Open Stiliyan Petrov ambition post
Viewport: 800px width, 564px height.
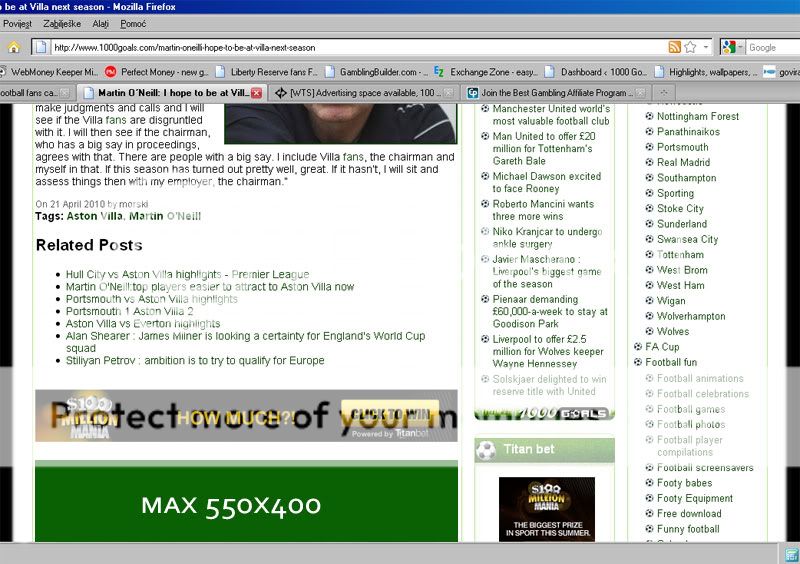(x=195, y=360)
